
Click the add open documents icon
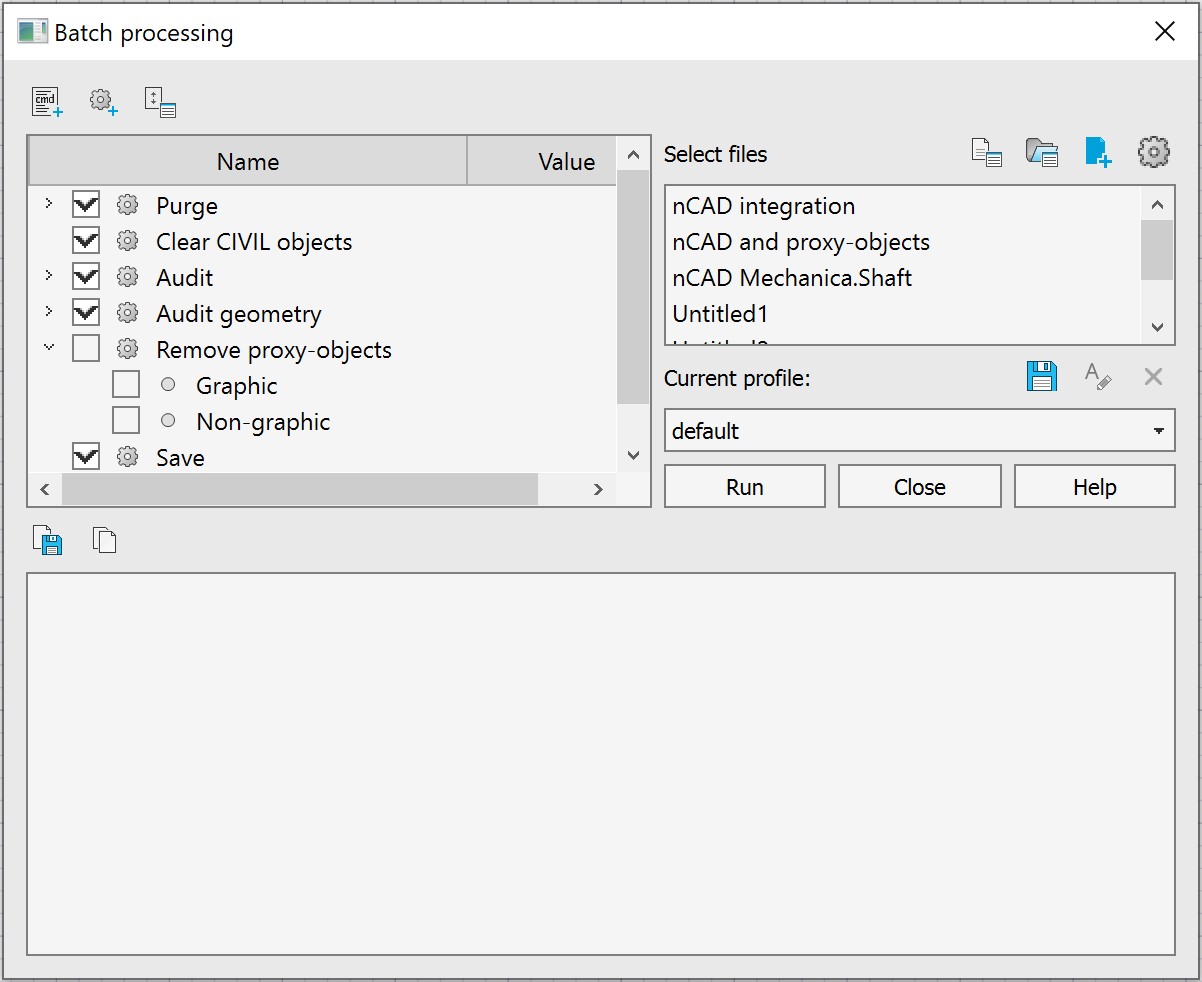[987, 153]
